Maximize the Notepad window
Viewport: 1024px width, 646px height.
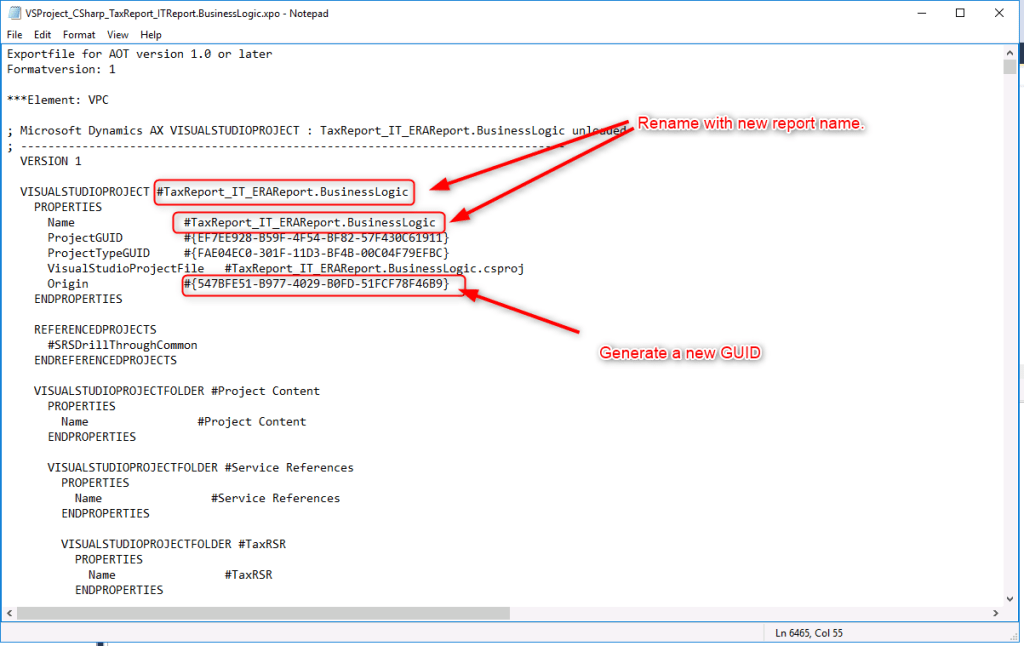click(960, 13)
